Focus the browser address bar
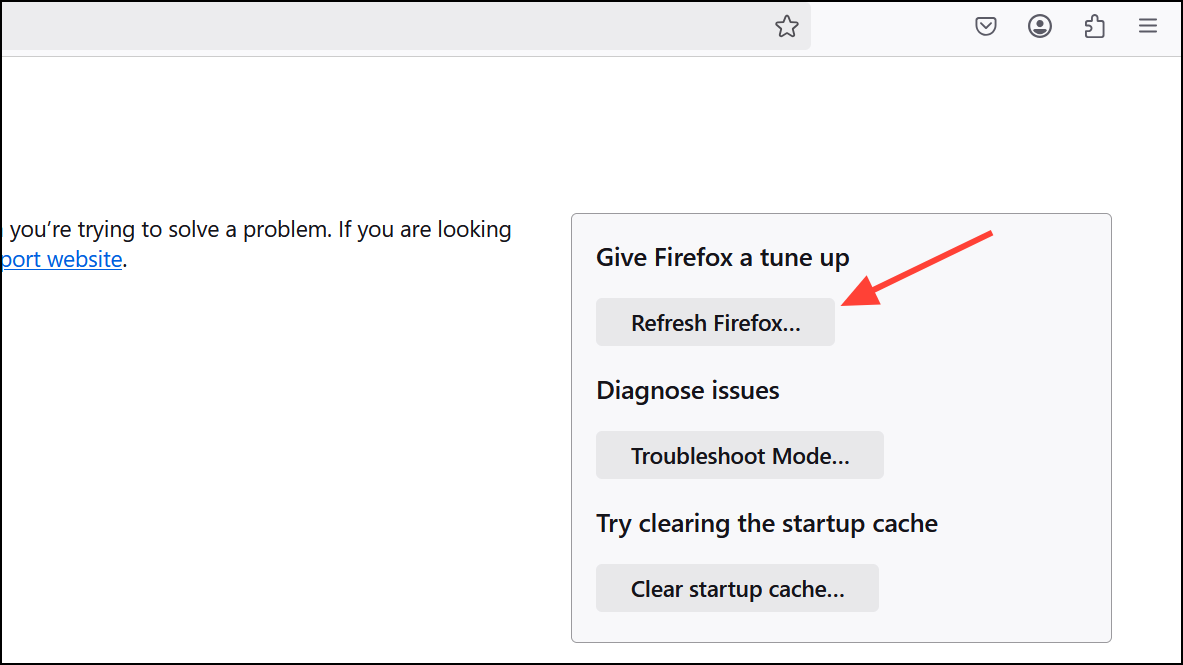Screen dimensions: 1183x665 pos(400,26)
